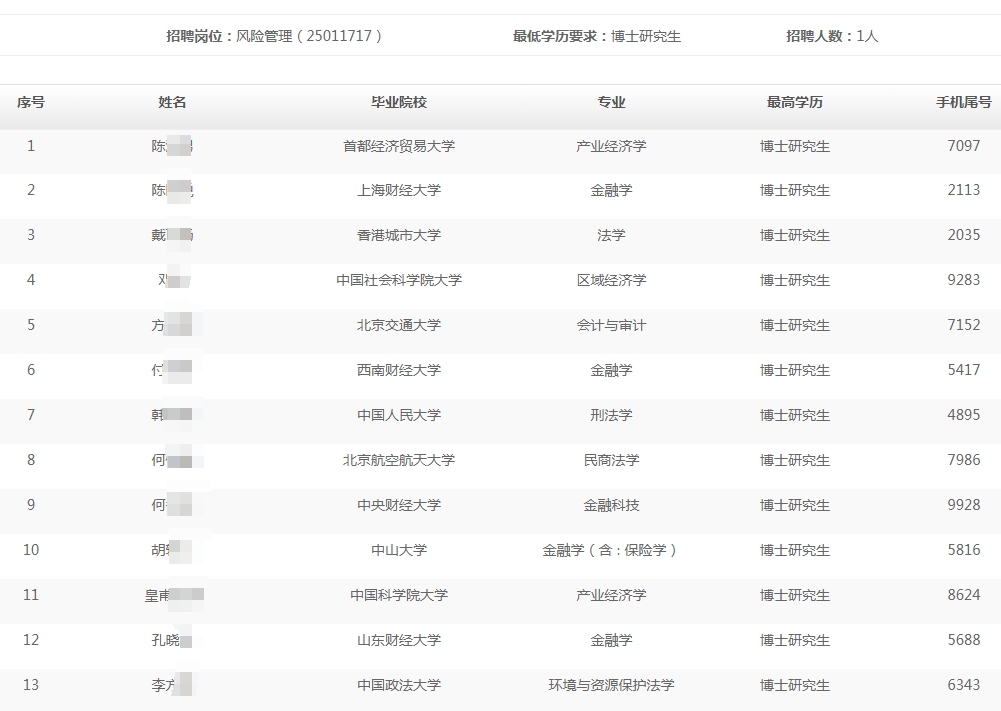Select phone tail number 8624
Viewport: 1001px width, 711px height.
pos(963,595)
